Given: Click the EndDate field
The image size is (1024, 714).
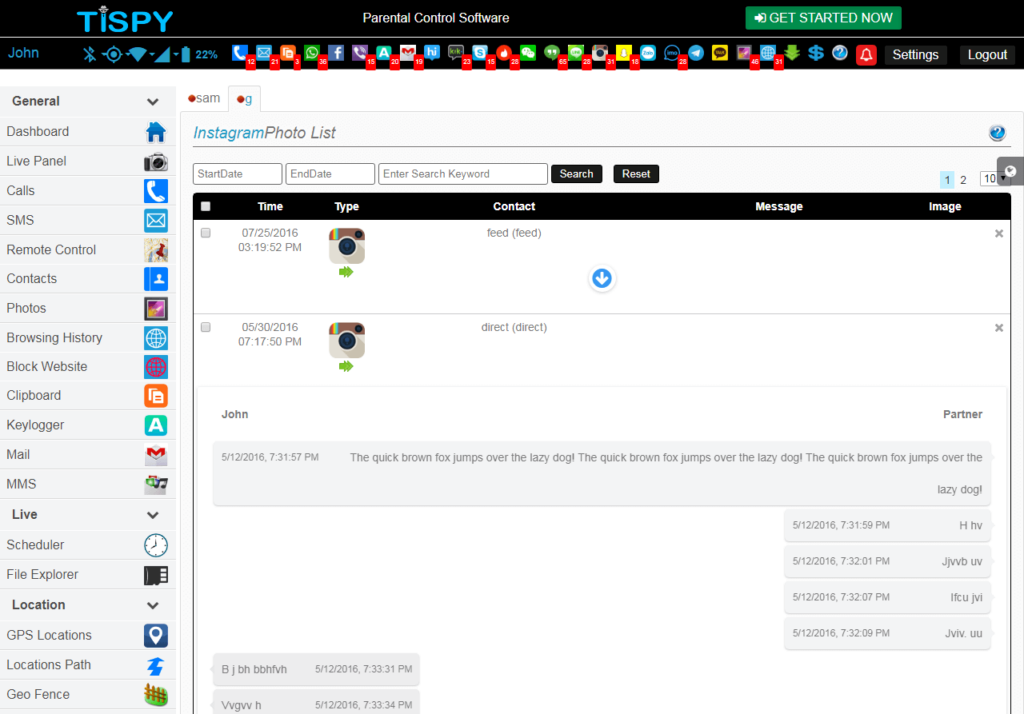Looking at the screenshot, I should [330, 174].
